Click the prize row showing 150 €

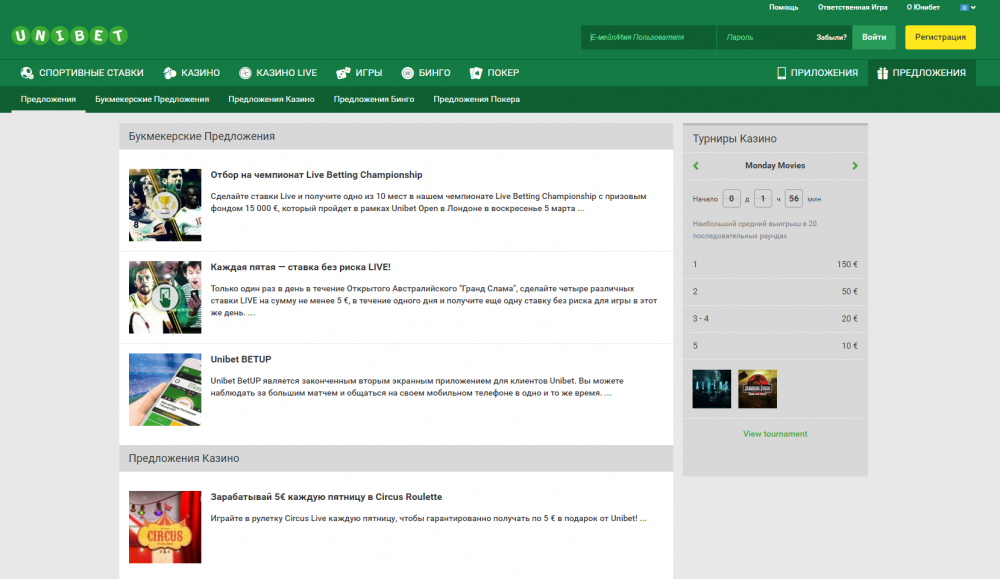[x=775, y=264]
